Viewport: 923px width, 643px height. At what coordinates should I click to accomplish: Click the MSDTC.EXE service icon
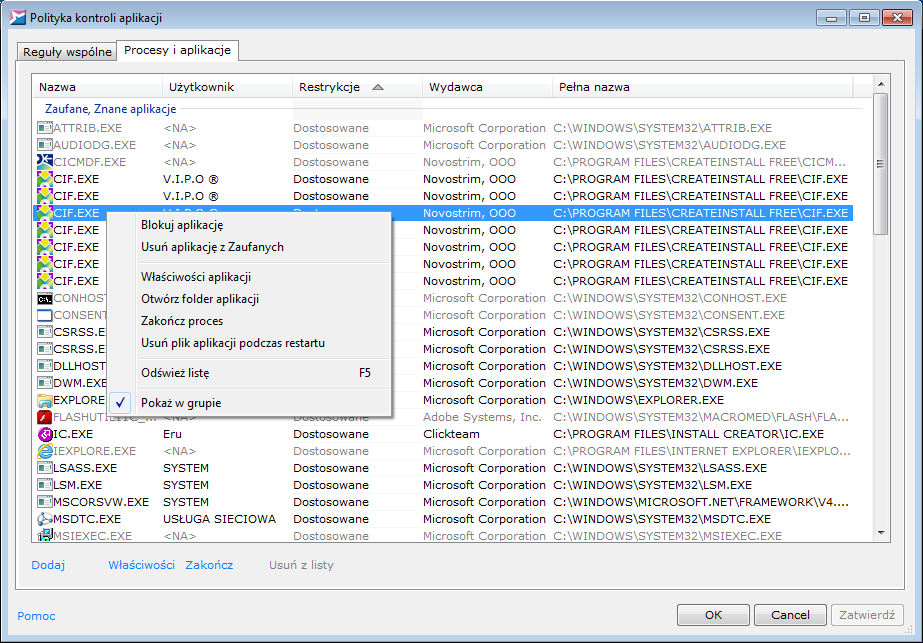pyautogui.click(x=45, y=519)
